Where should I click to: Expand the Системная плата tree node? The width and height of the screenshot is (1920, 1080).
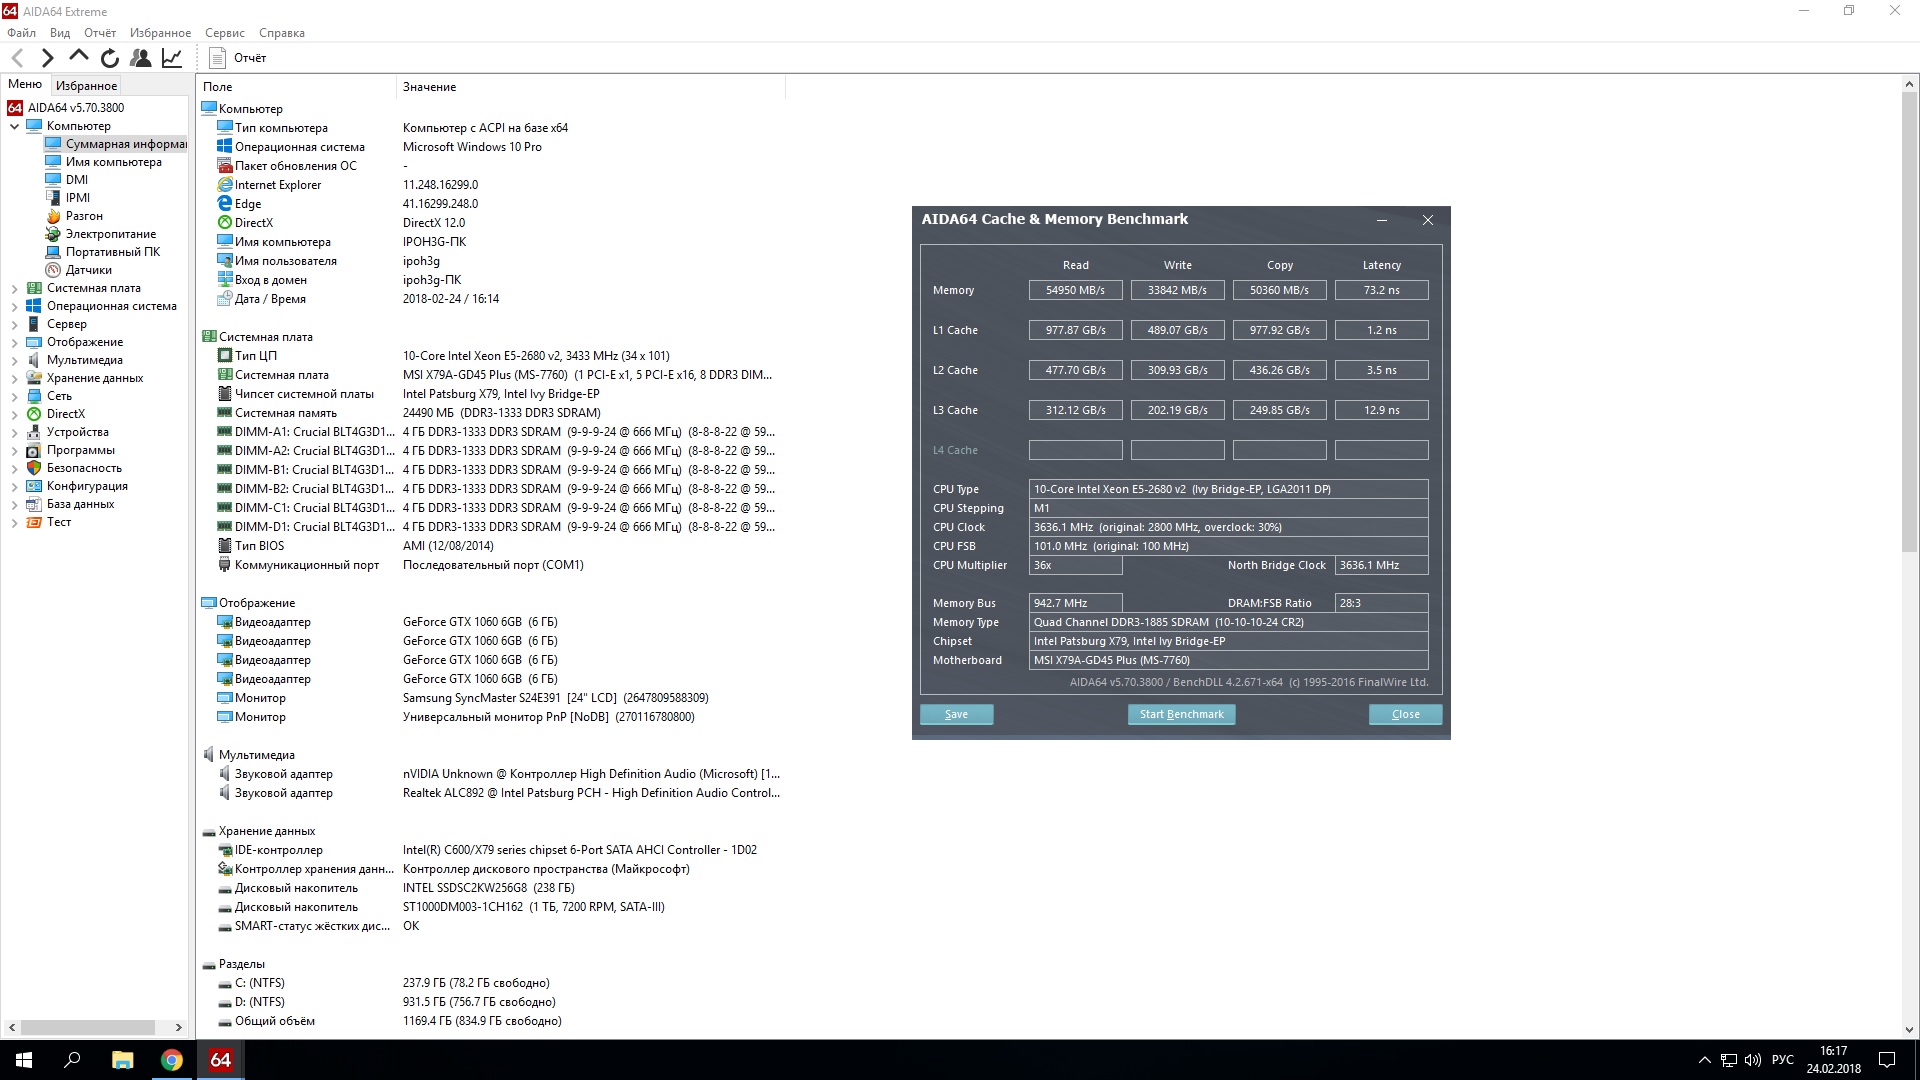pyautogui.click(x=14, y=289)
